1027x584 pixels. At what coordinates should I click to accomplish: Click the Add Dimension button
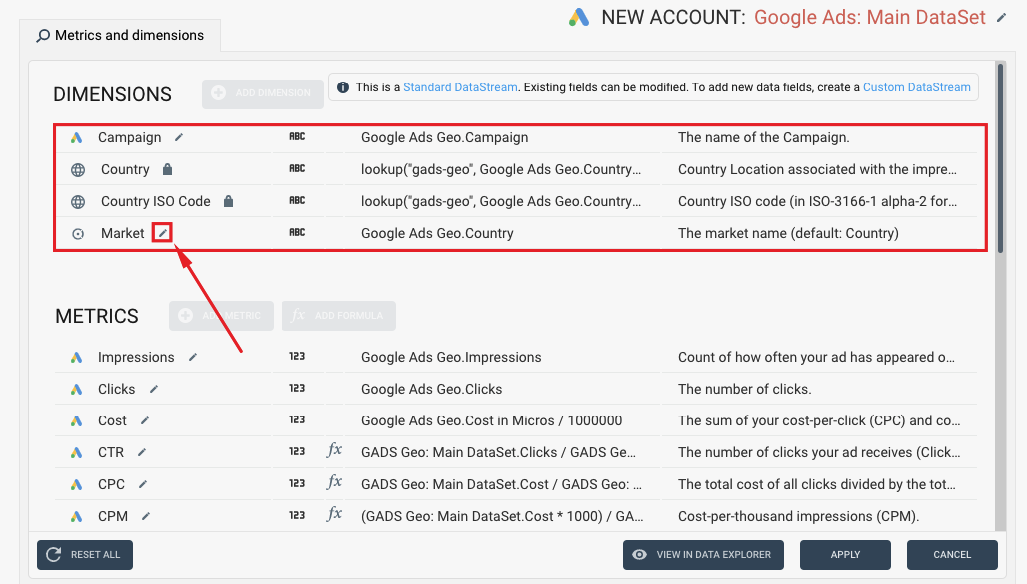(x=263, y=93)
